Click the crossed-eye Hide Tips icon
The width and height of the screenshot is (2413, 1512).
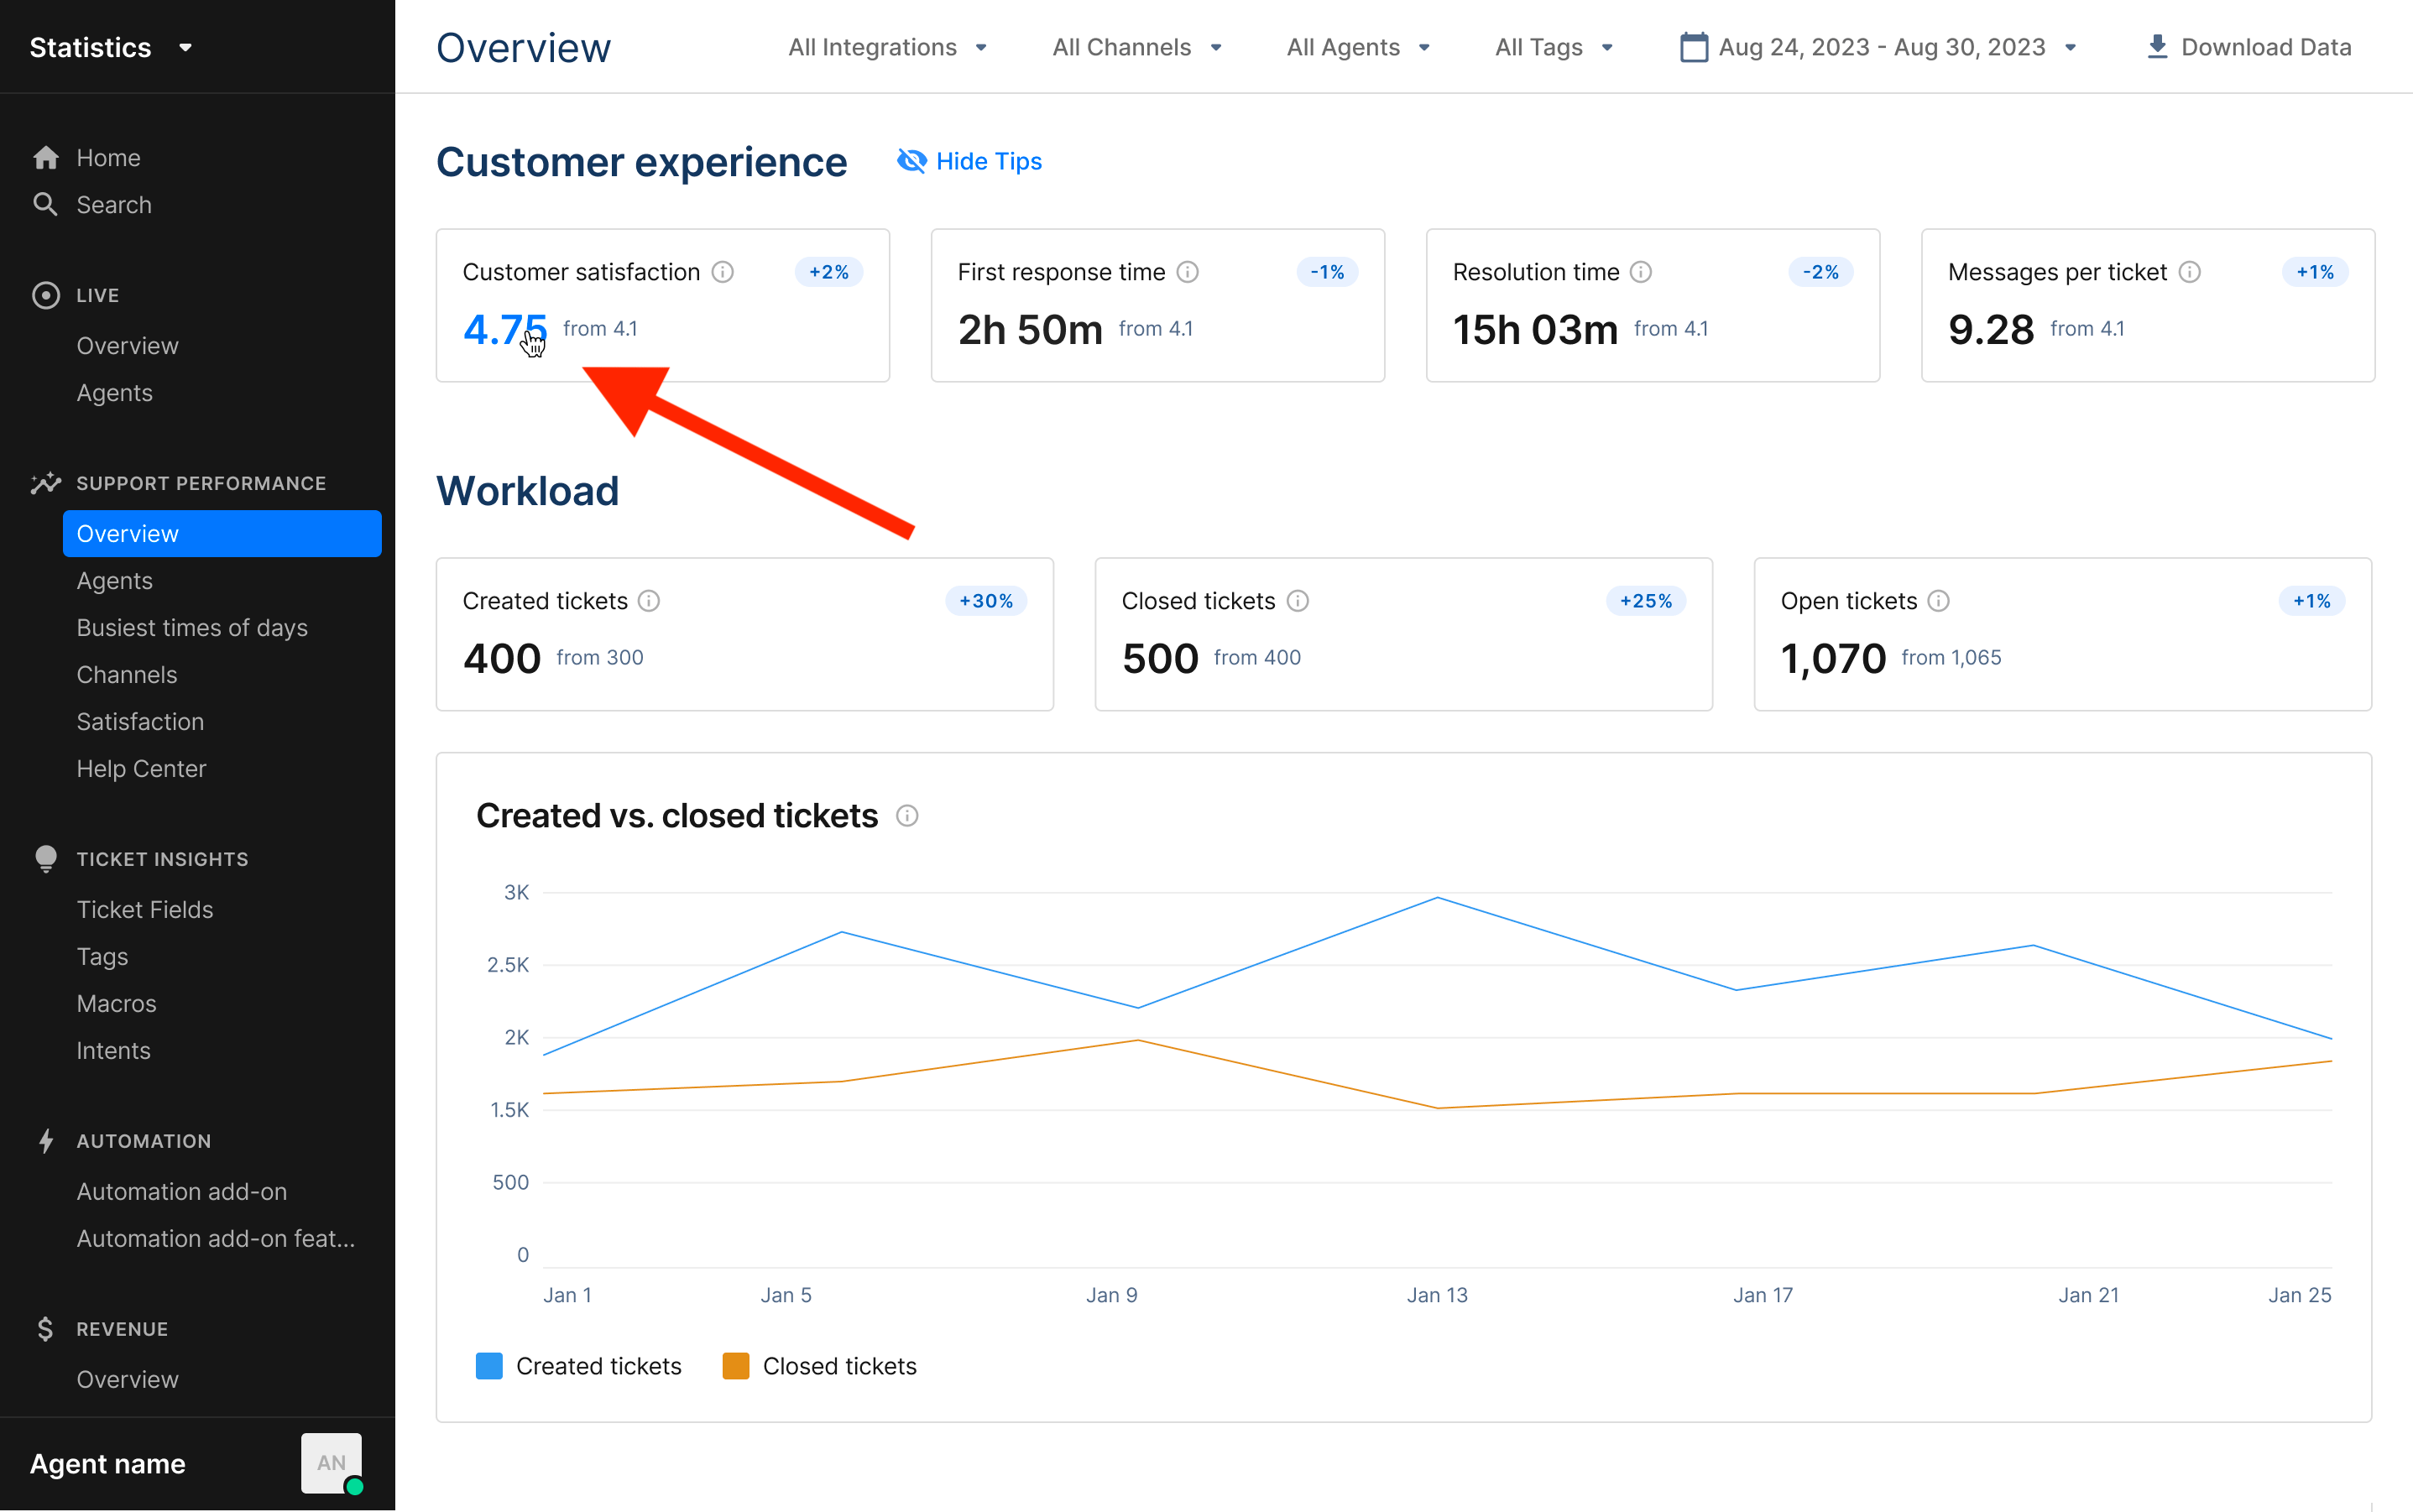pos(911,161)
